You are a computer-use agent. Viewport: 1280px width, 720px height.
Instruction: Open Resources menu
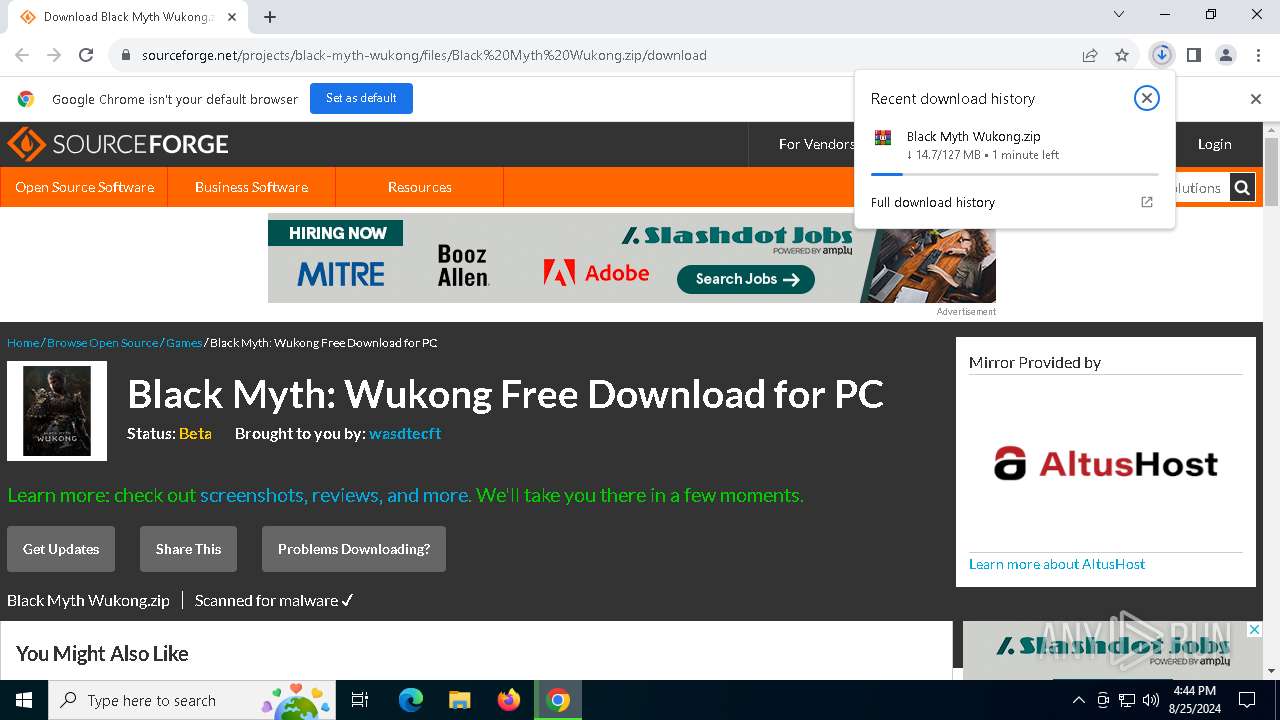point(420,187)
